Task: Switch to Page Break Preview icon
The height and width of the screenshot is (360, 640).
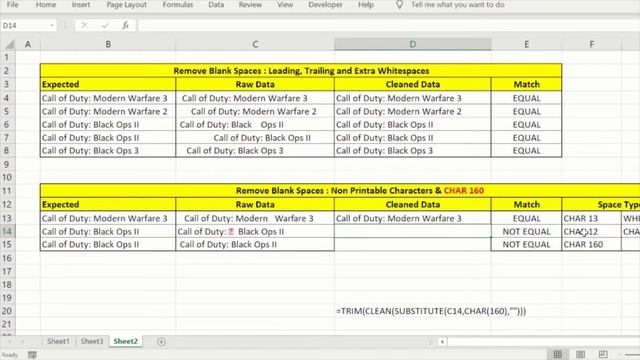Action: tap(603, 354)
